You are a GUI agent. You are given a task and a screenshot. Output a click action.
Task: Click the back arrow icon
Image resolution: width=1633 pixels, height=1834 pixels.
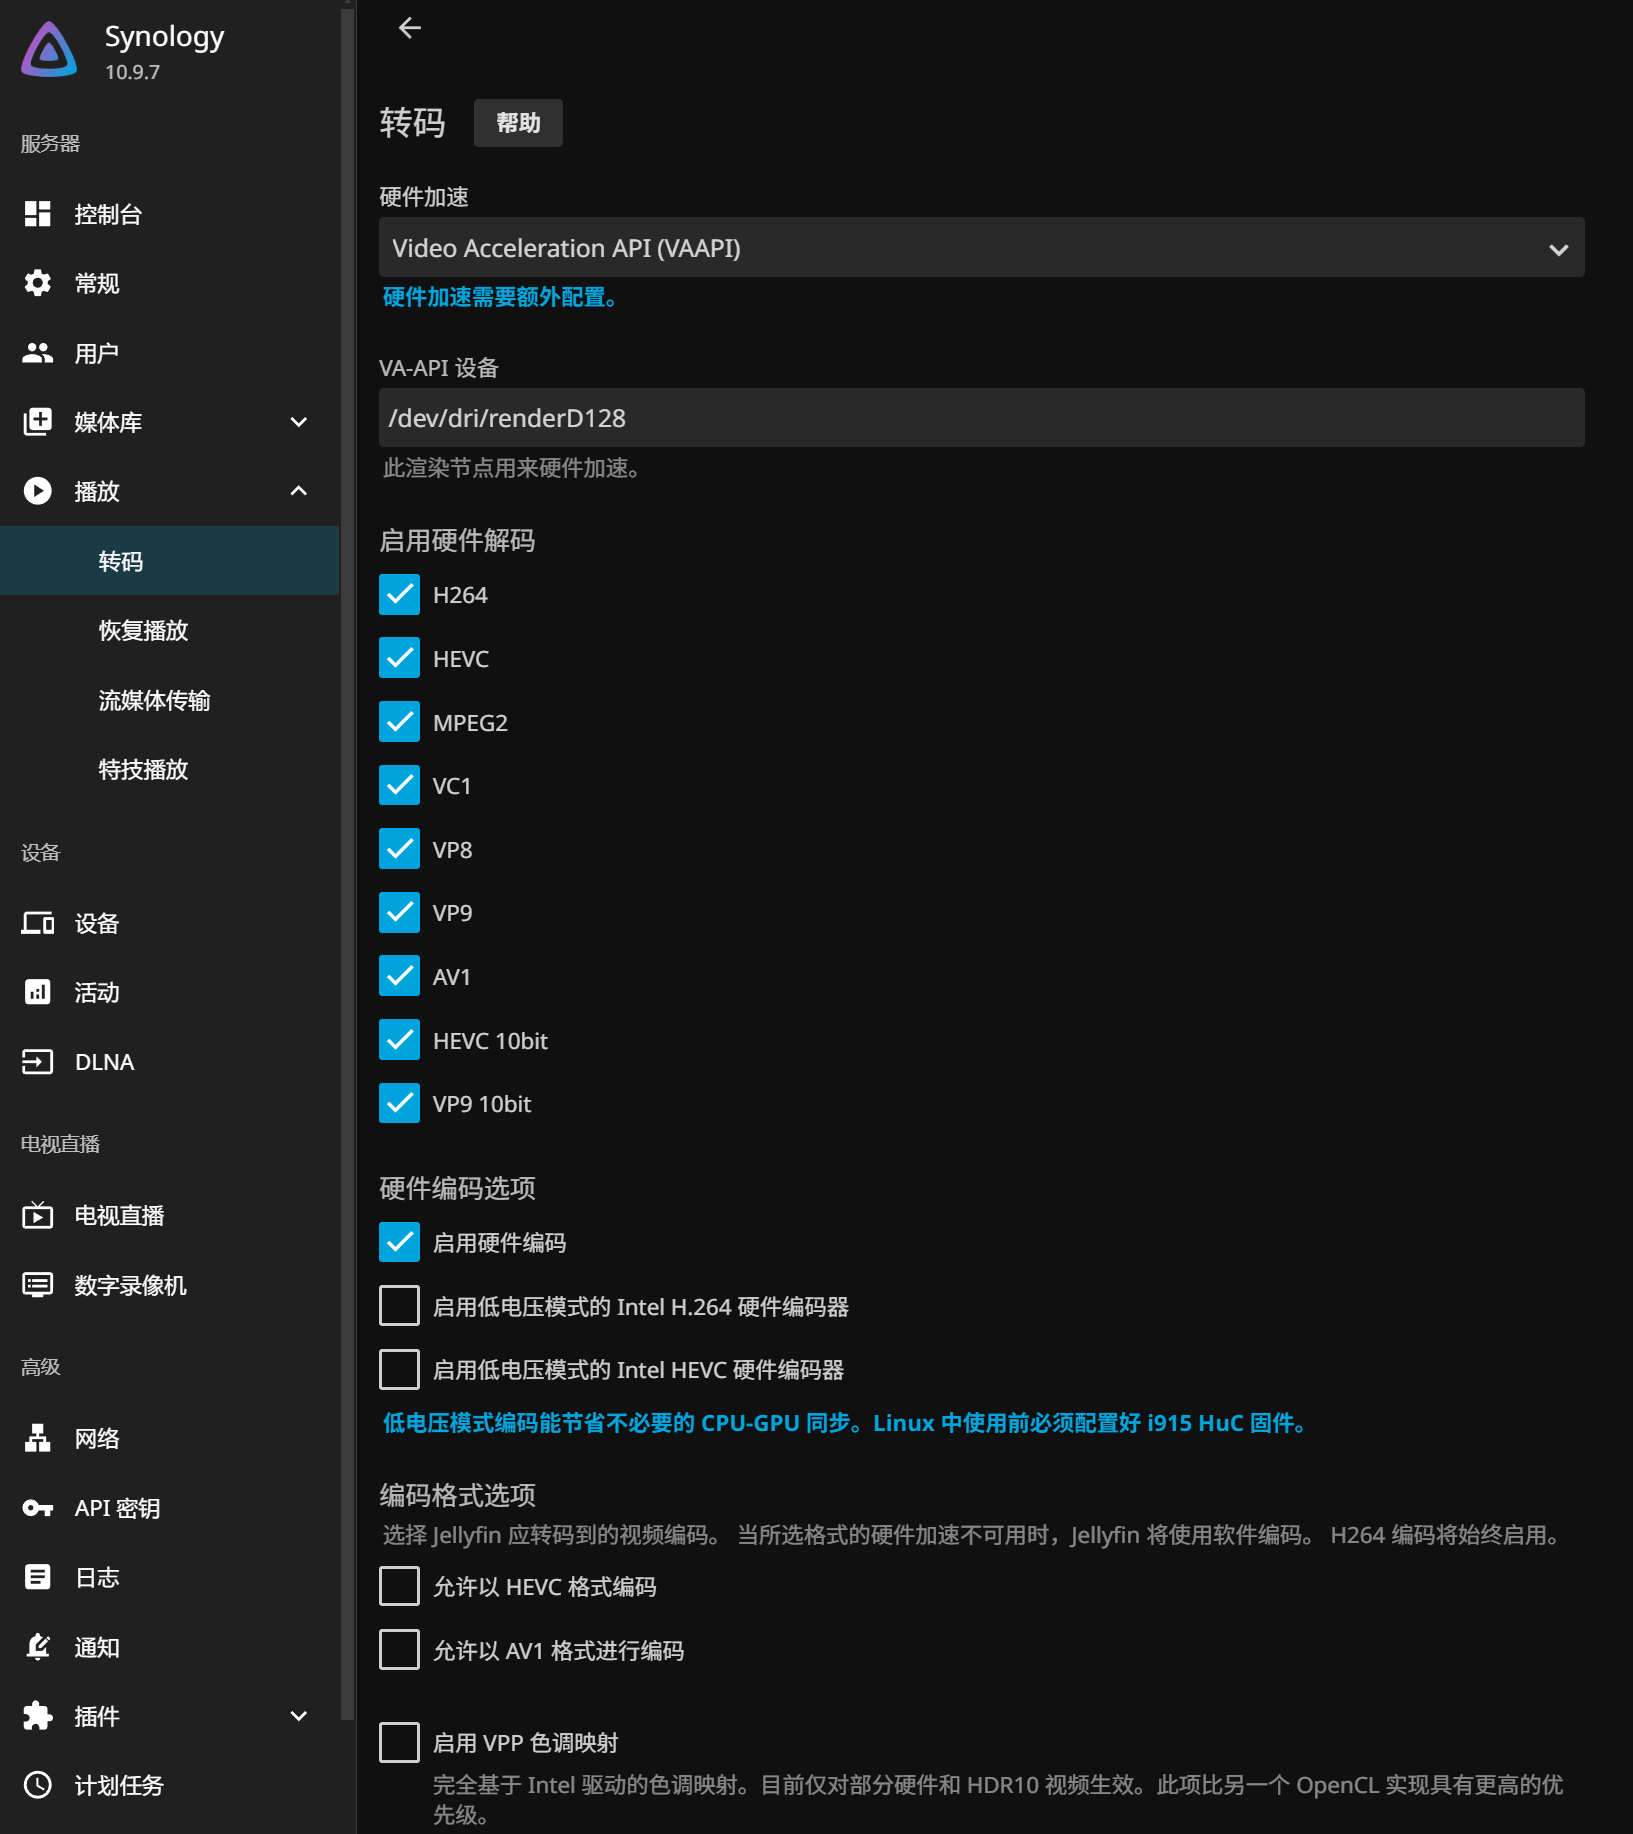tap(410, 28)
